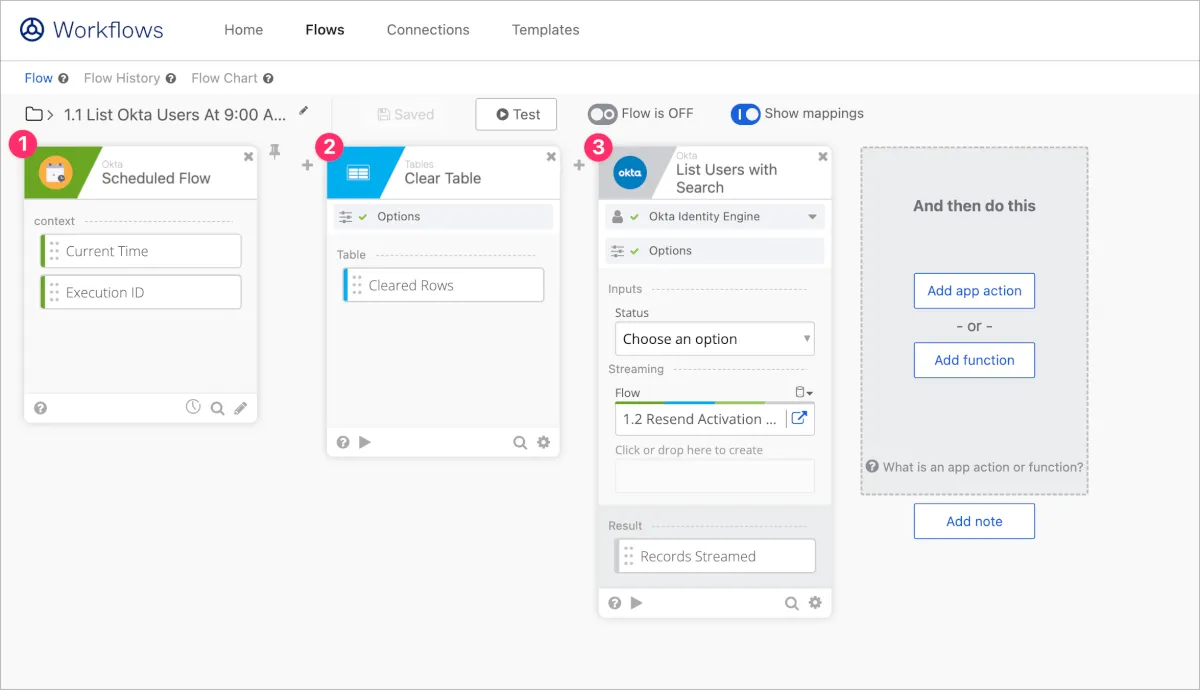Click magnifier icon on List Users card
The width and height of the screenshot is (1200, 690).
point(792,603)
